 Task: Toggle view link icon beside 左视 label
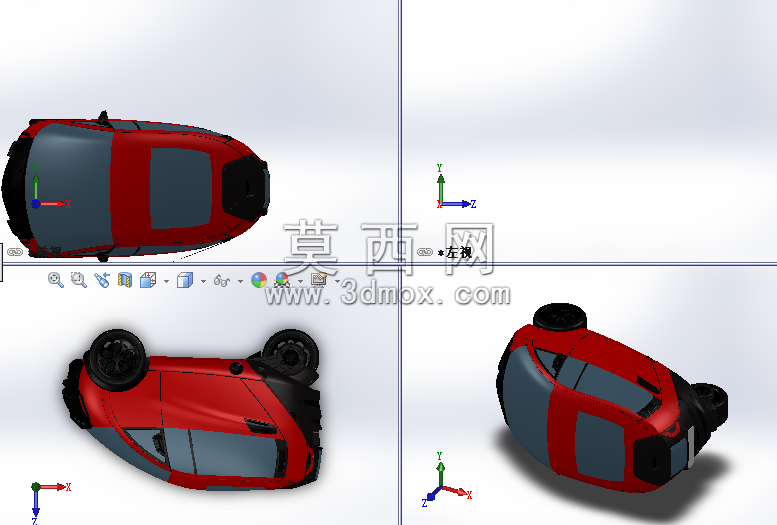coord(425,252)
